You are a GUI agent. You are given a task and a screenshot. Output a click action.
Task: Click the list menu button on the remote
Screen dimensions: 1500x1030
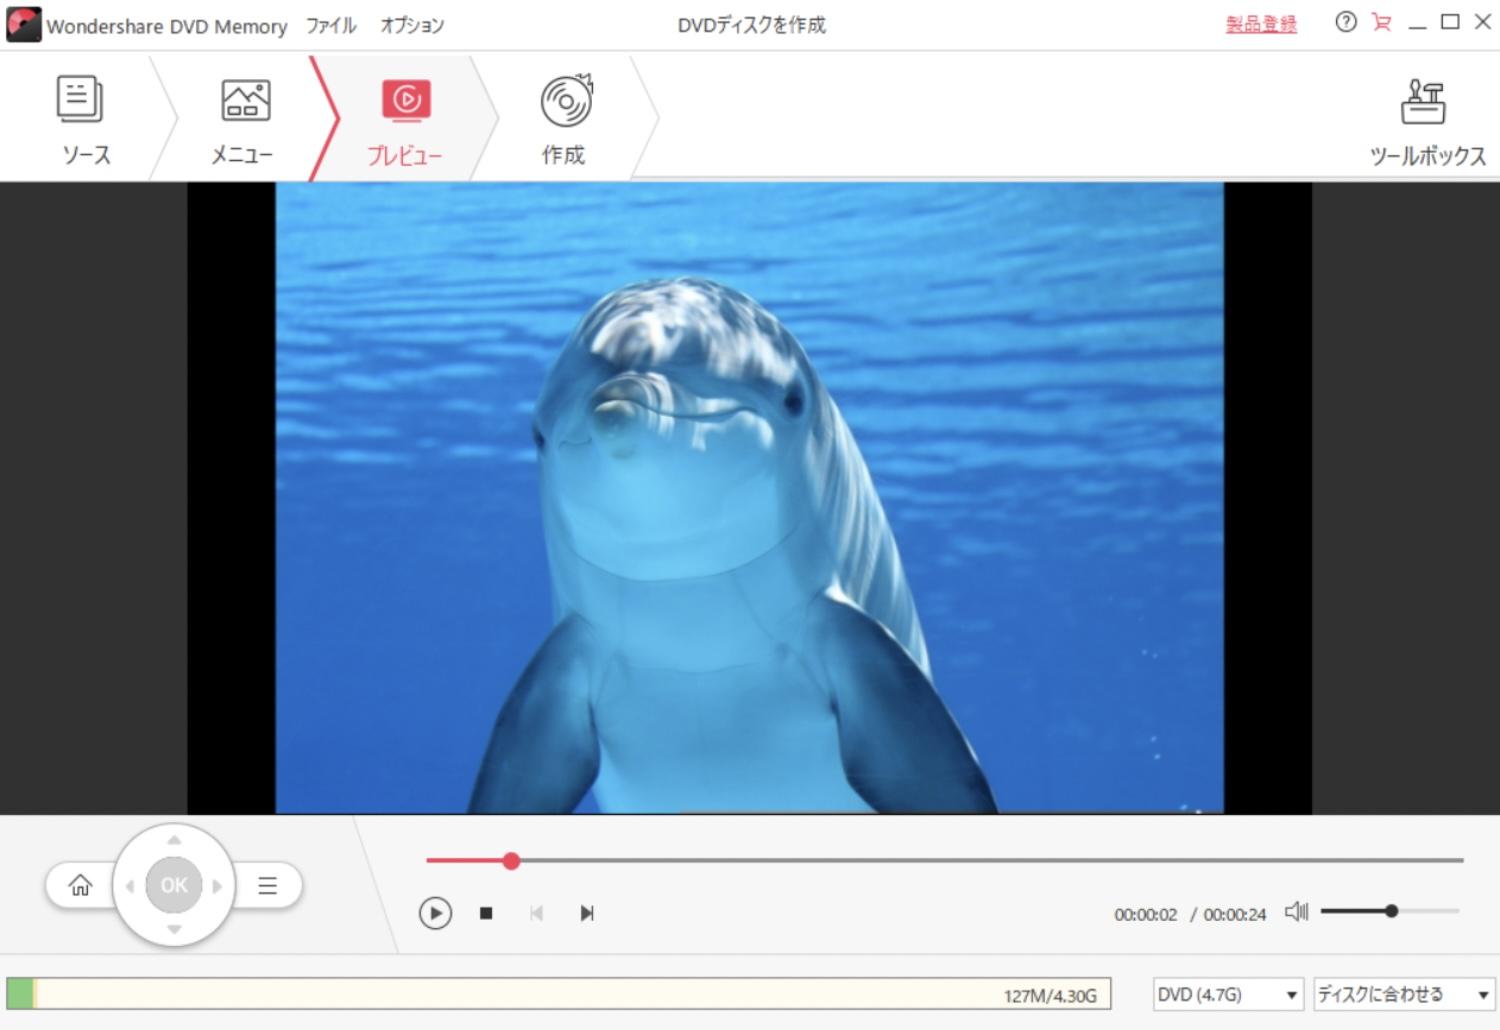268,885
